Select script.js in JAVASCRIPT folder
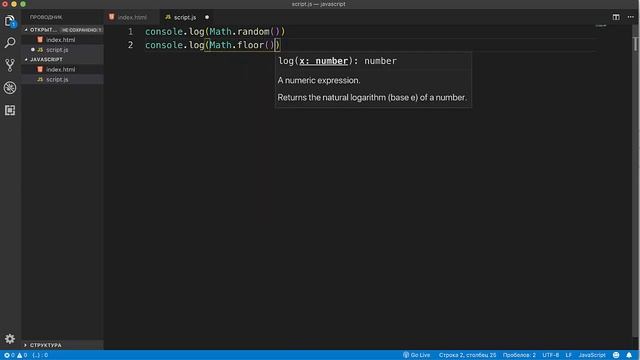Viewport: 640px width, 360px height. pos(57,80)
